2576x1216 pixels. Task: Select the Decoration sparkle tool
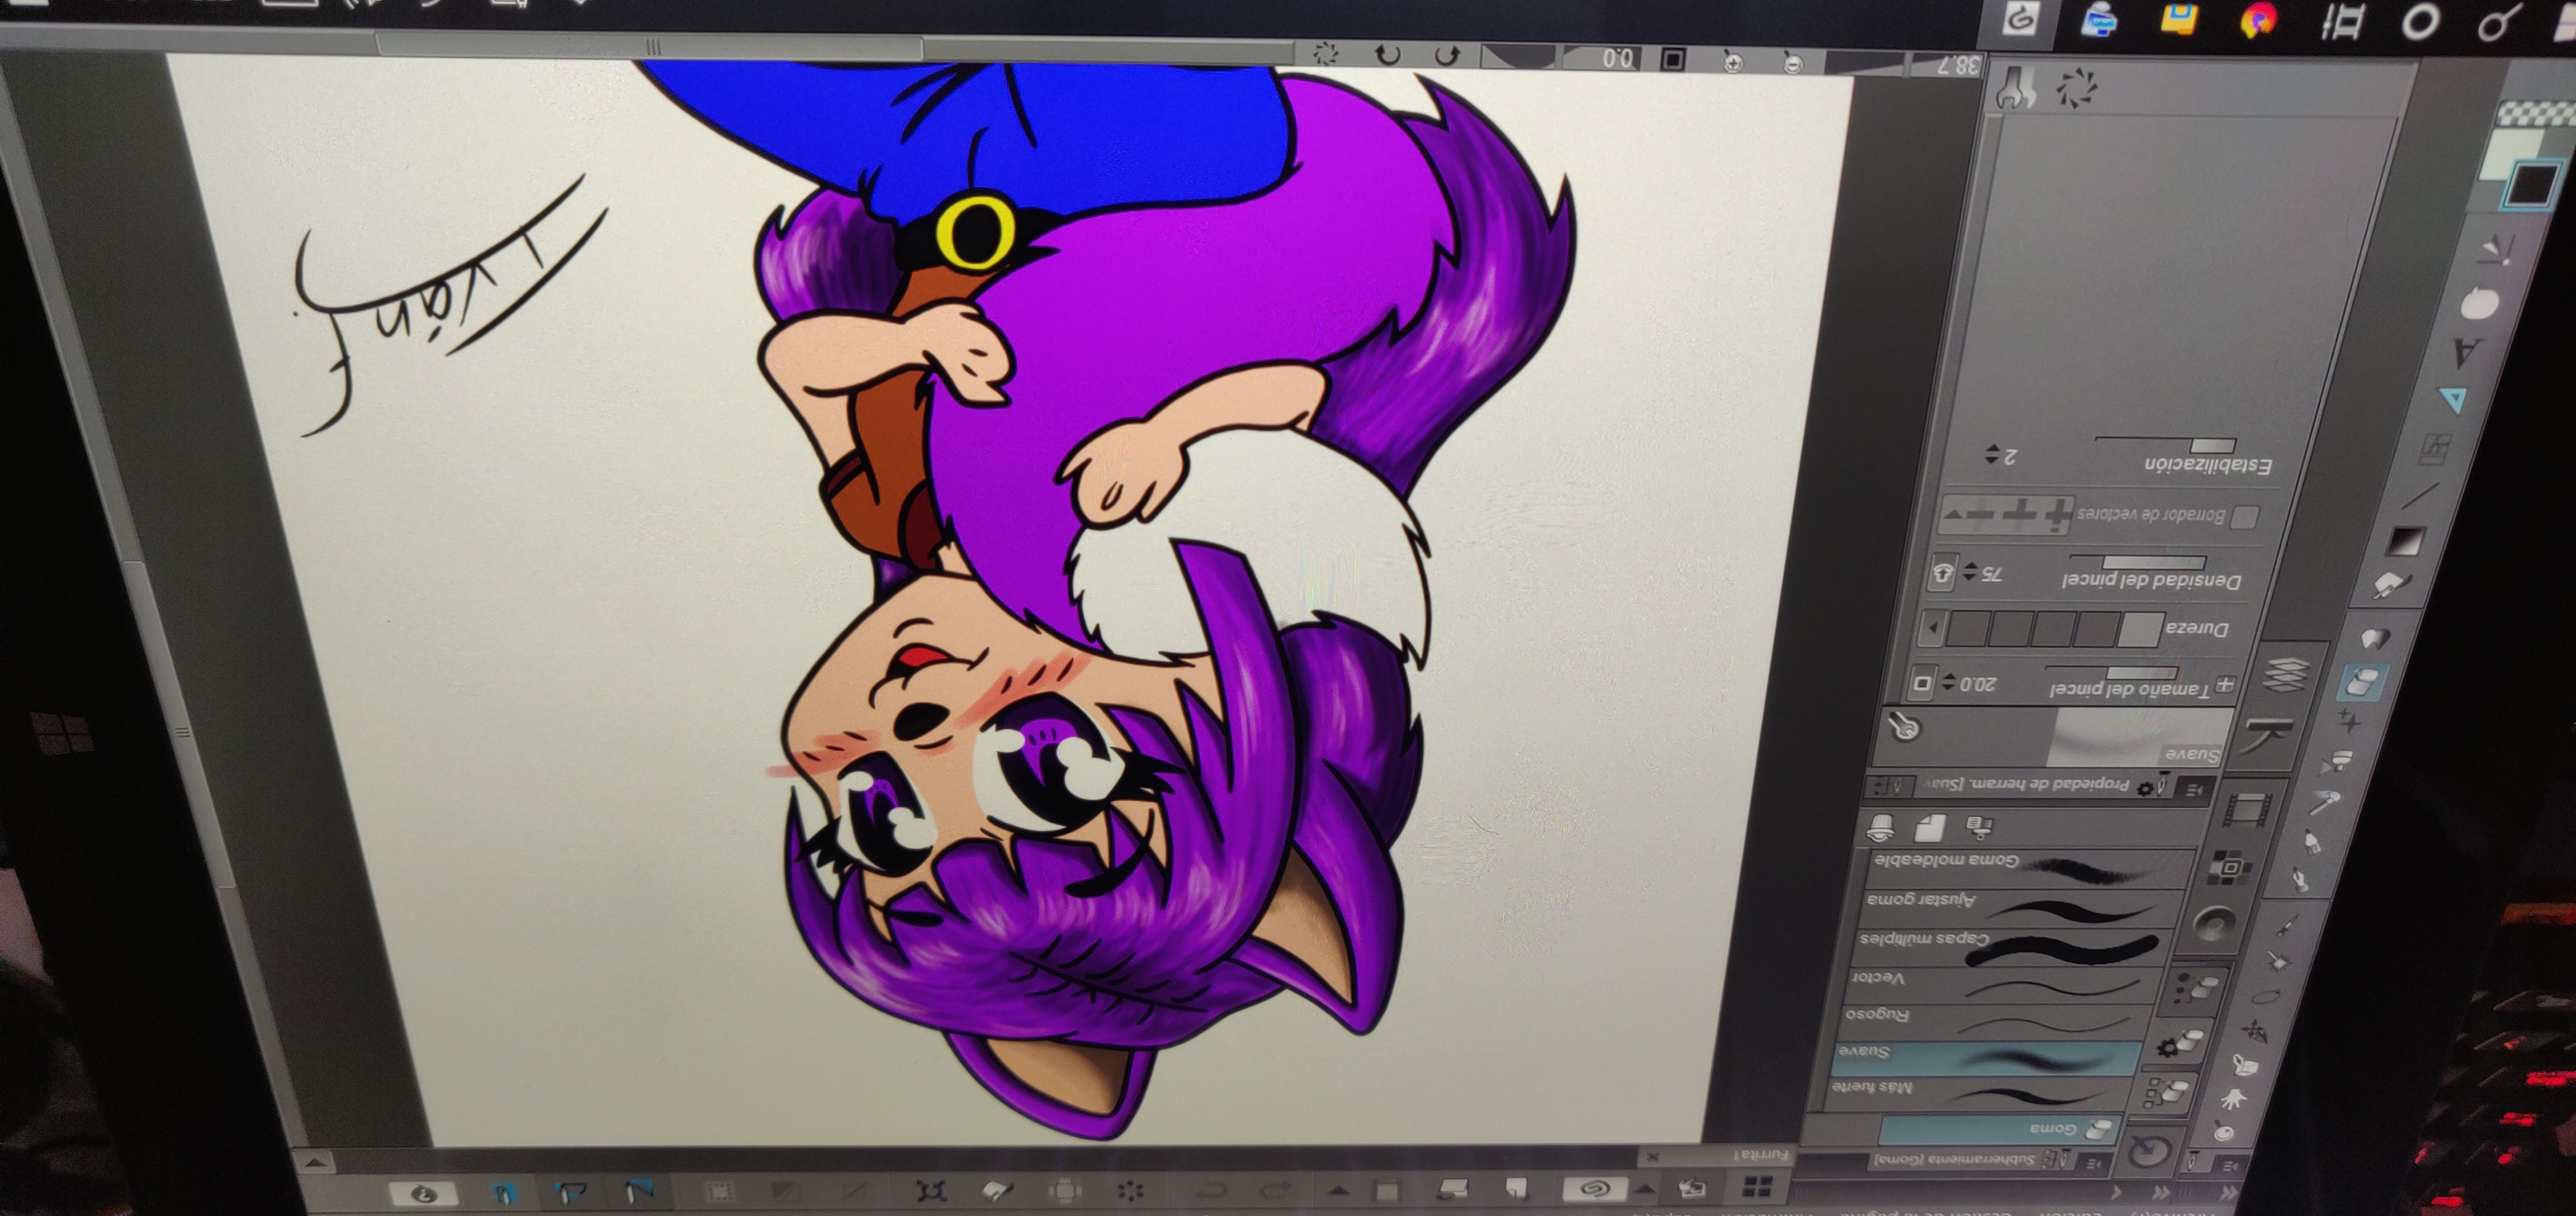[x=2350, y=719]
